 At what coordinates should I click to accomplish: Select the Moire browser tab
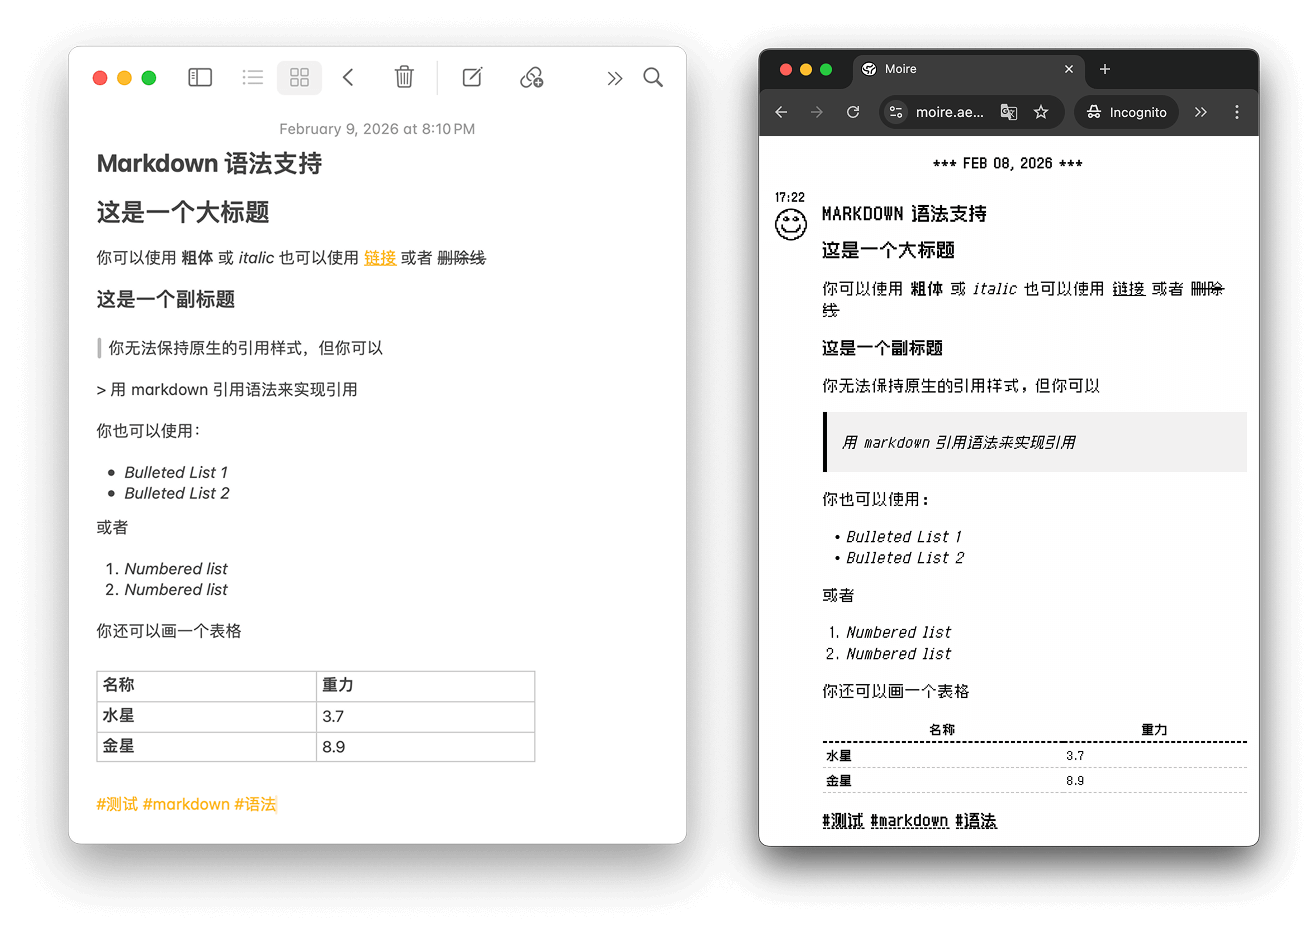click(948, 69)
